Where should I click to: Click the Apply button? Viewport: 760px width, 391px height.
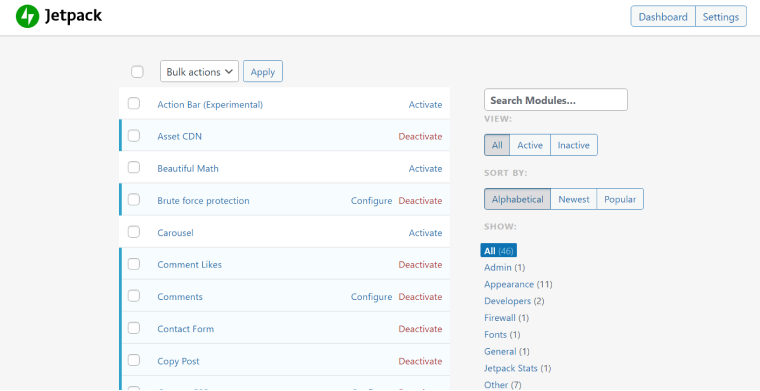coord(263,72)
